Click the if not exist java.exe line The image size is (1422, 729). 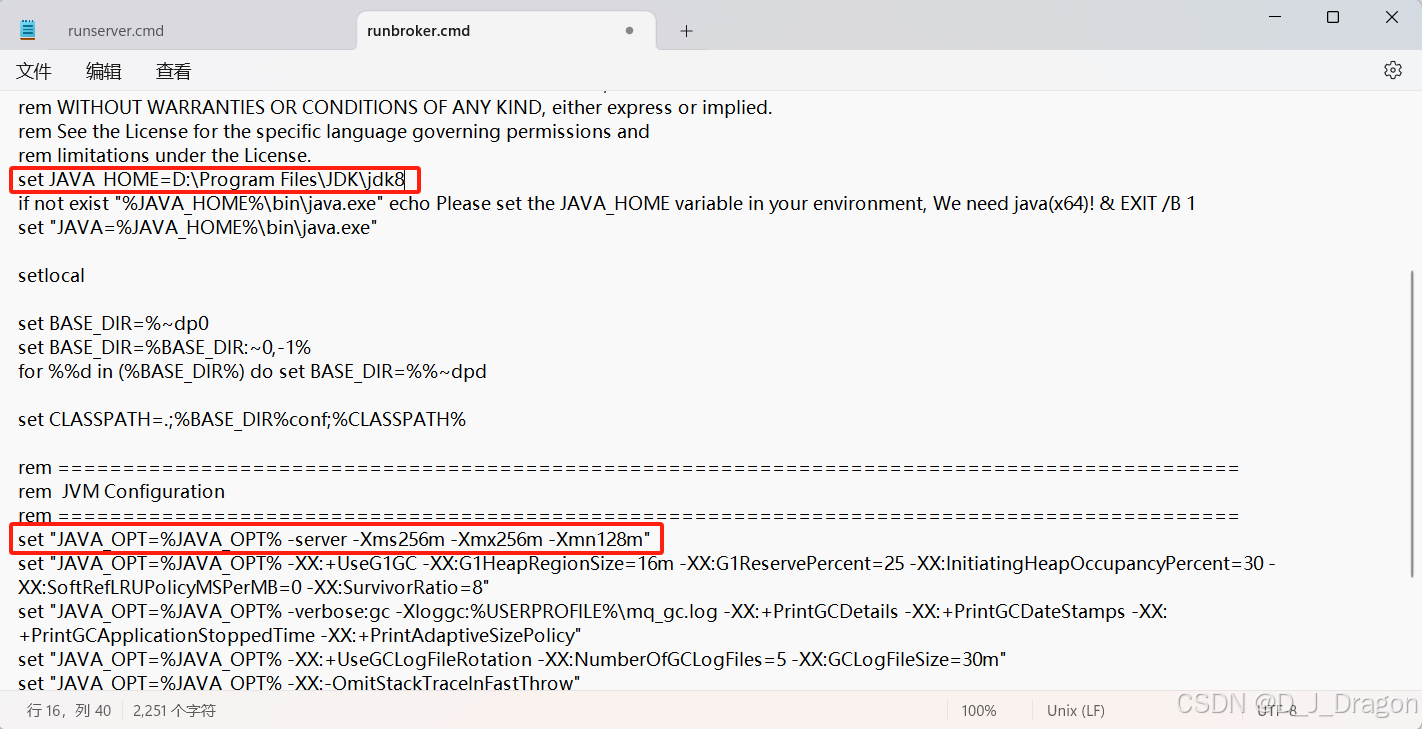pyautogui.click(x=607, y=204)
